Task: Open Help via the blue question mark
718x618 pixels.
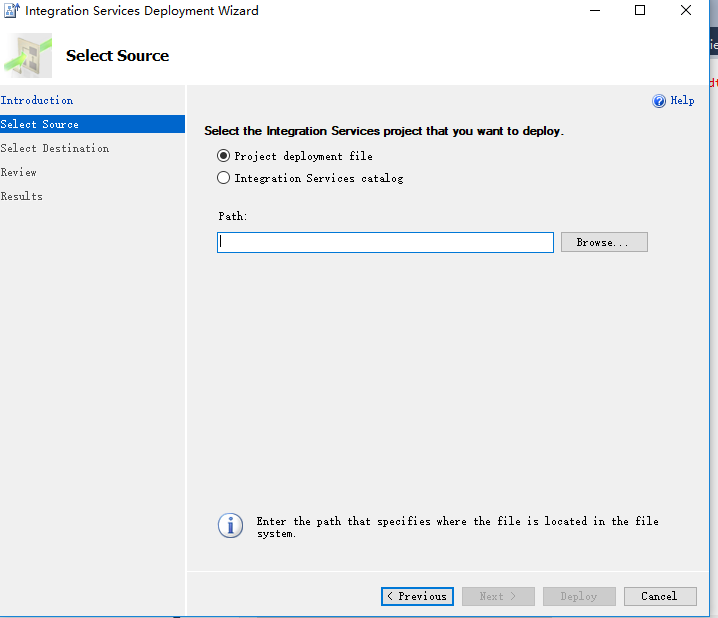Action: point(659,101)
